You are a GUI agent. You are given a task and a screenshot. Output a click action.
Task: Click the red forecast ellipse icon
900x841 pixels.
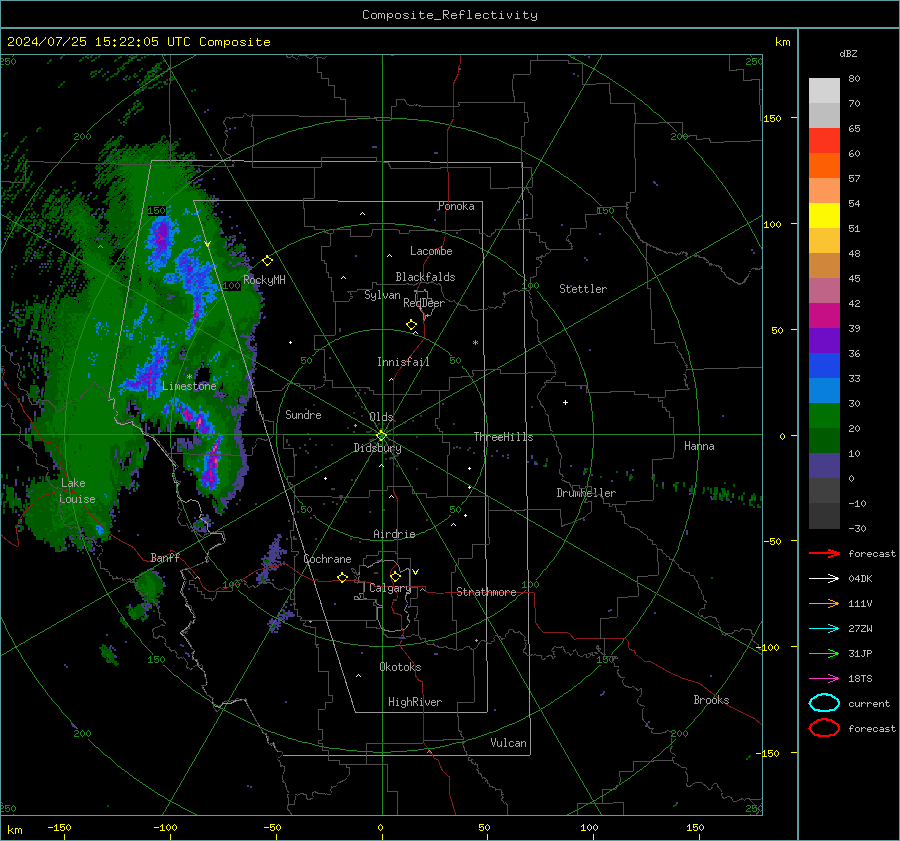[x=824, y=728]
